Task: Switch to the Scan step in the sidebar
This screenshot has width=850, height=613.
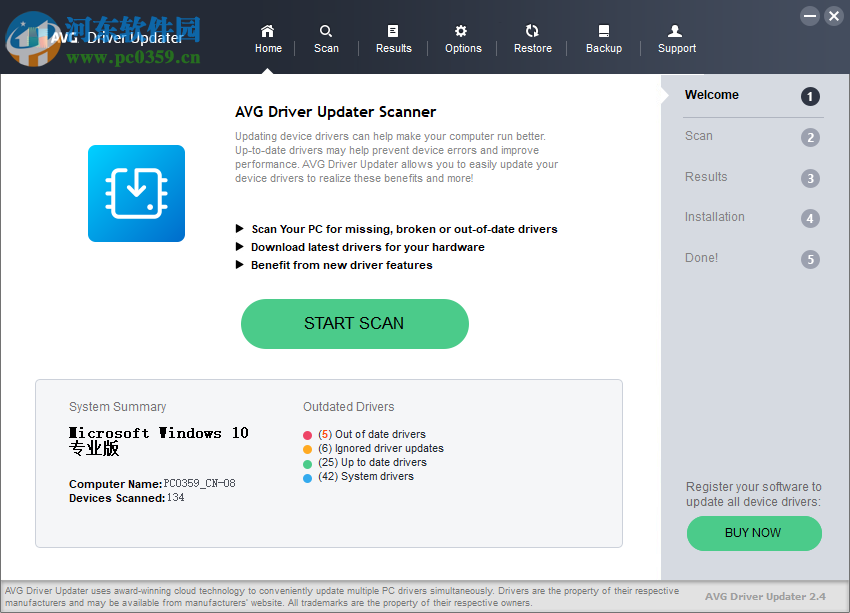Action: 696,136
